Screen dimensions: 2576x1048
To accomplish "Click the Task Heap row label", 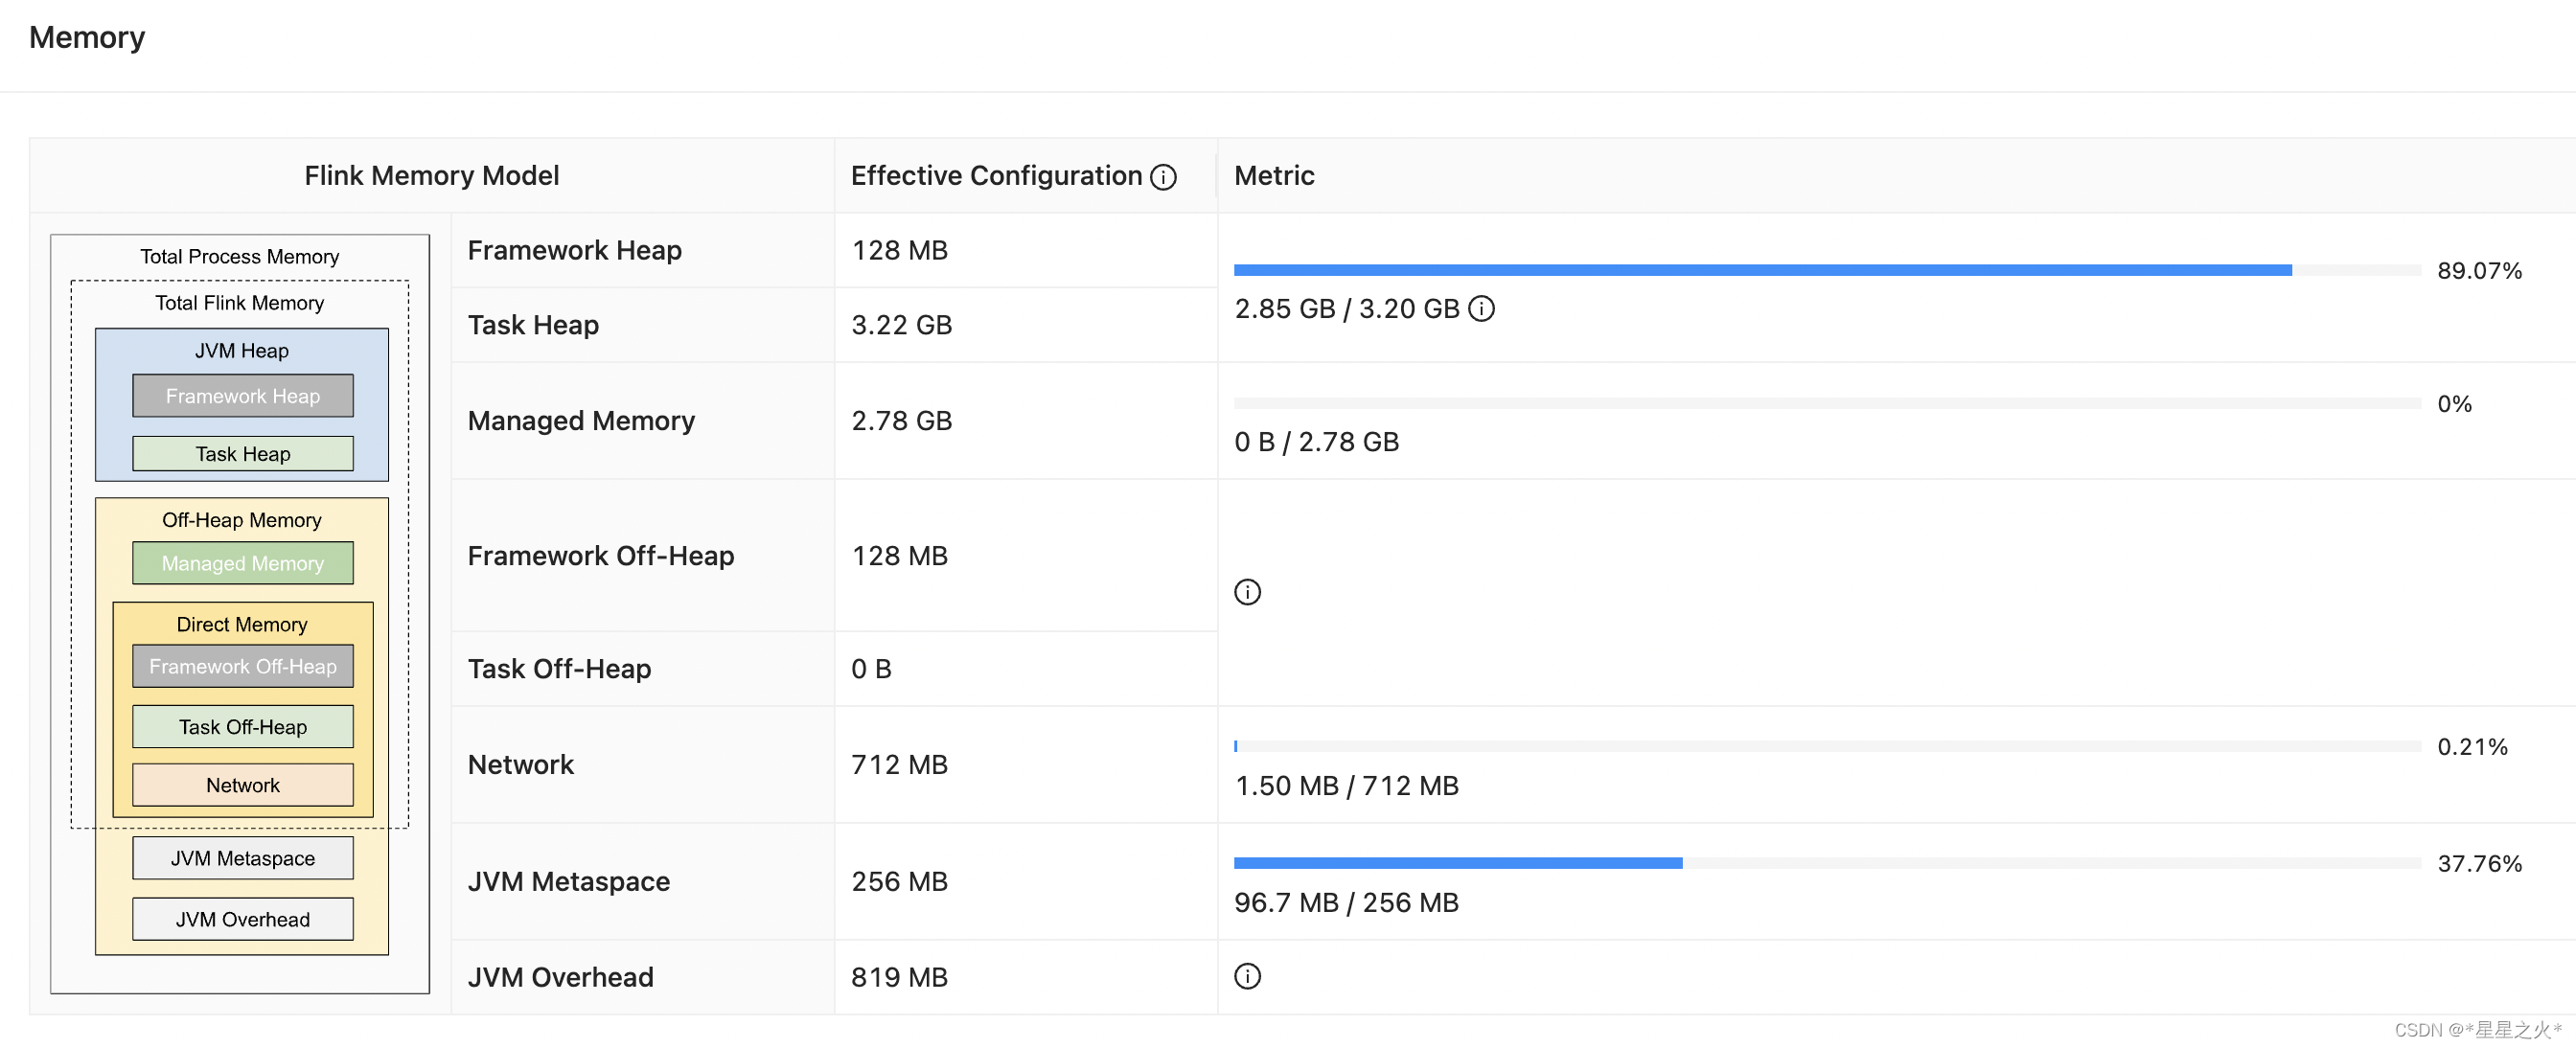I will (x=533, y=325).
